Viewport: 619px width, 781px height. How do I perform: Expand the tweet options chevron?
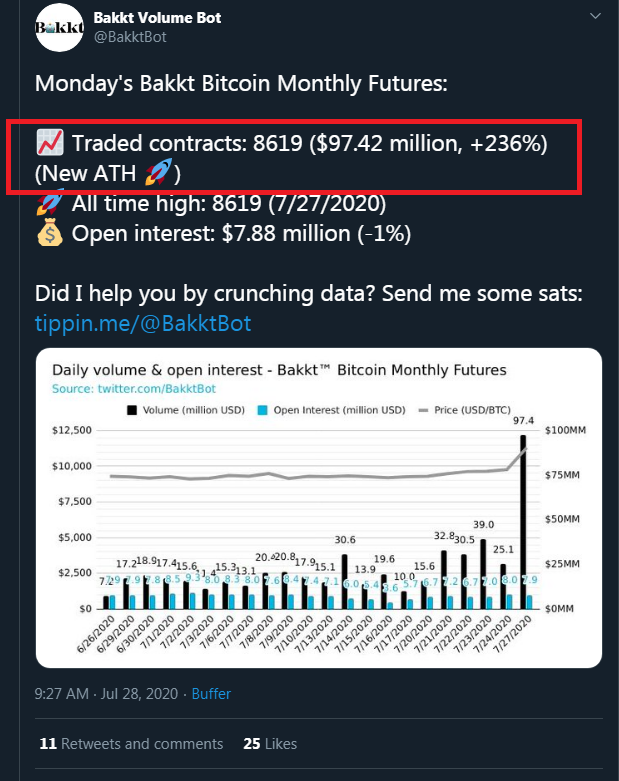[595, 16]
